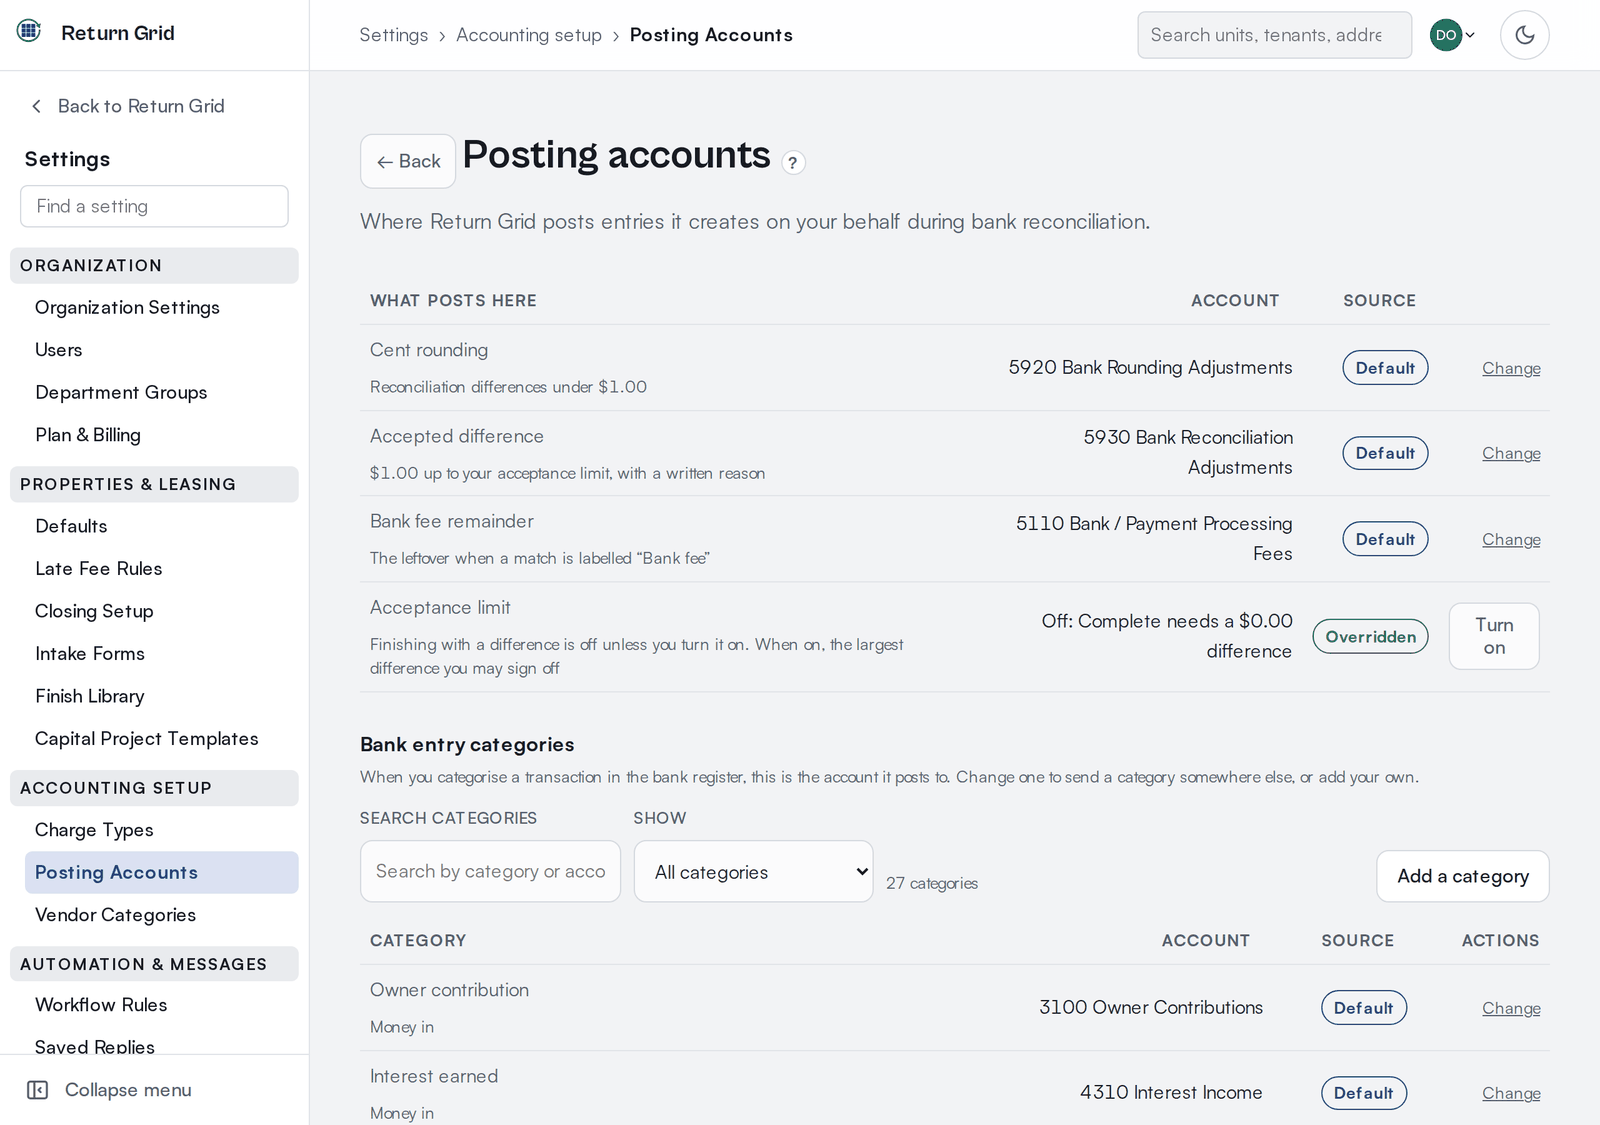Change the Bank fee remainder account
1600x1125 pixels.
[x=1511, y=539]
